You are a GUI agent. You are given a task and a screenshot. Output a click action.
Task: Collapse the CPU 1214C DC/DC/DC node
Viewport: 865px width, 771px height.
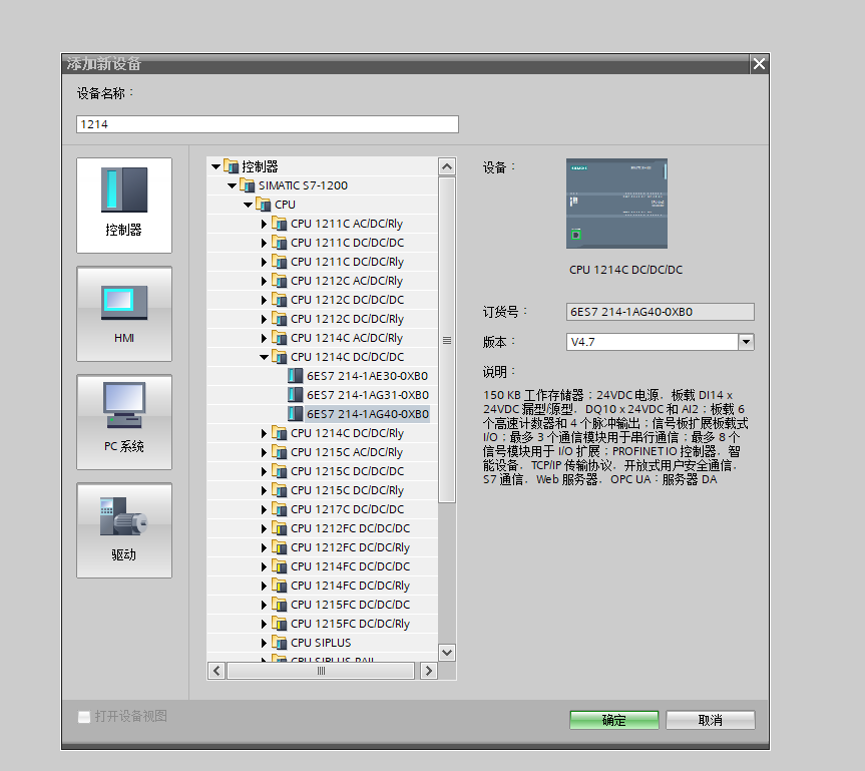tap(264, 357)
